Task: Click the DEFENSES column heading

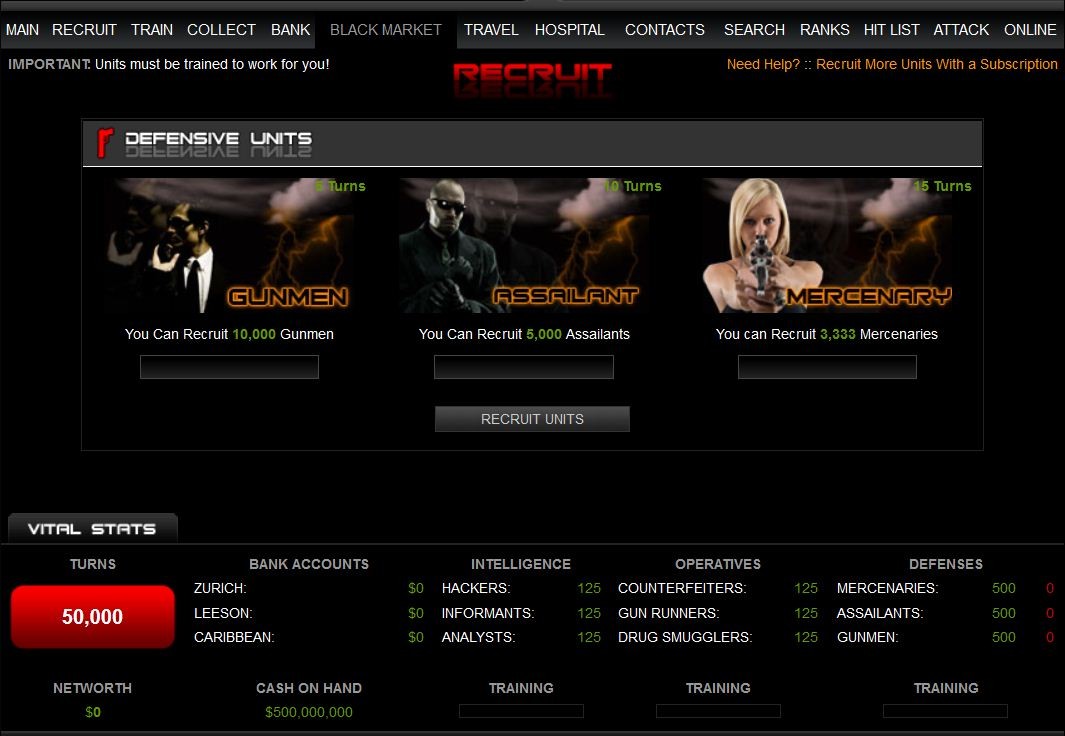Action: tap(946, 564)
